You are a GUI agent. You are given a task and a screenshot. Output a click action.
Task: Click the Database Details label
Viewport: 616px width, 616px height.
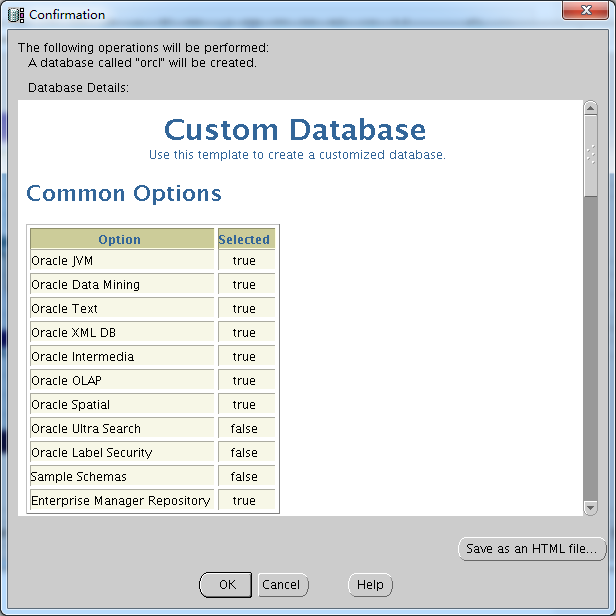pos(78,88)
